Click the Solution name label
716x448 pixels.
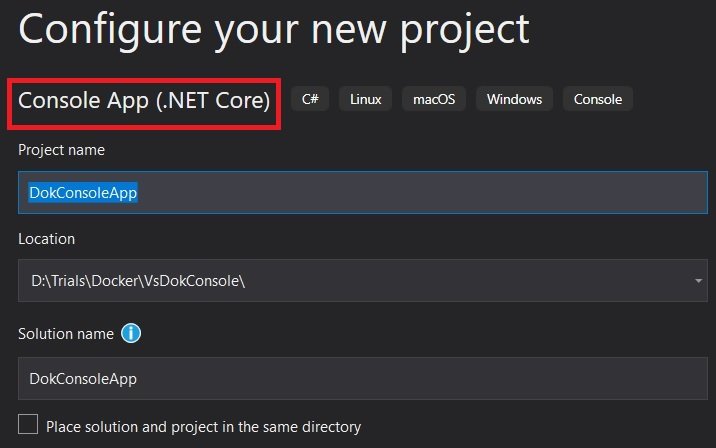pos(66,334)
